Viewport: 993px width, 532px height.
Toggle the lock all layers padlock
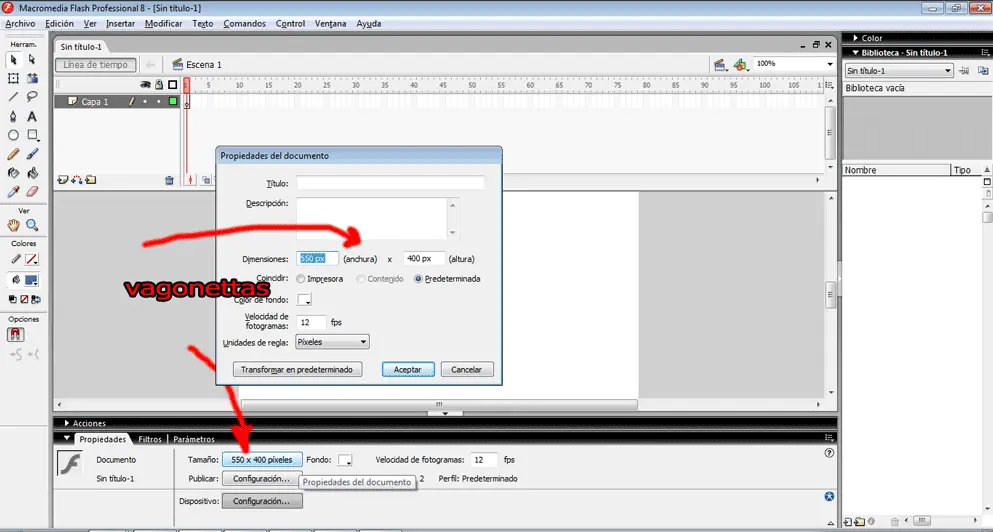click(x=158, y=84)
